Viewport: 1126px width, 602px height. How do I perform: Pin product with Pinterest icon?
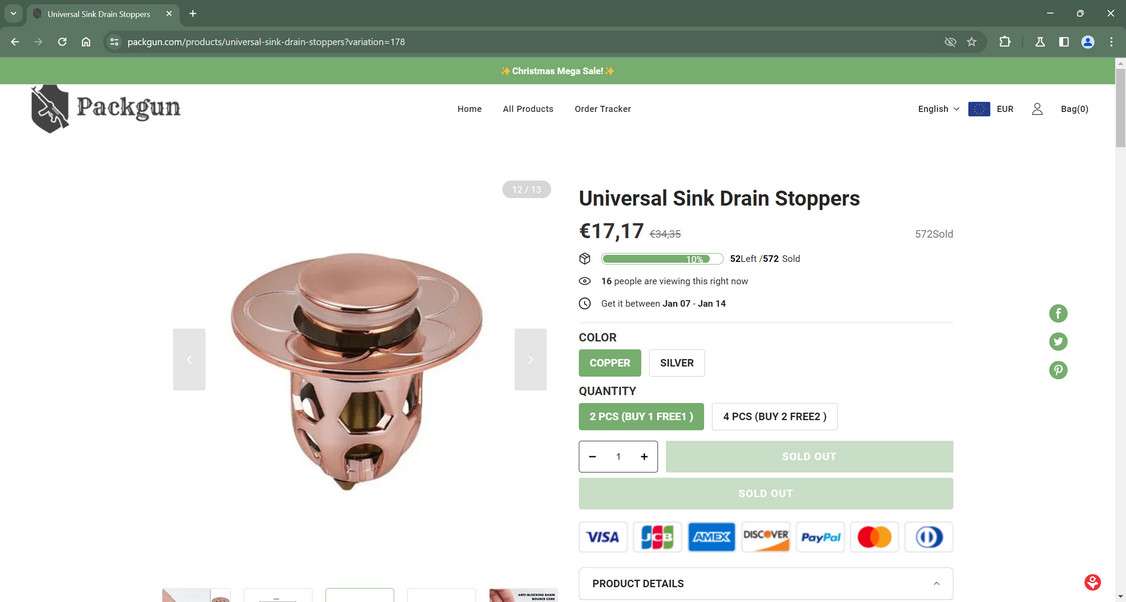click(x=1058, y=370)
